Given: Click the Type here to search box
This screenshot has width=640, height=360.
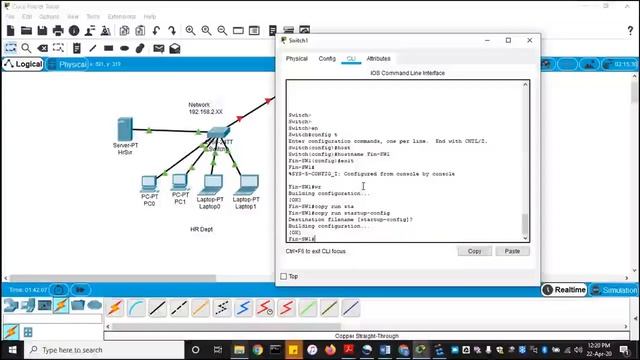Looking at the screenshot, I should (x=105, y=350).
